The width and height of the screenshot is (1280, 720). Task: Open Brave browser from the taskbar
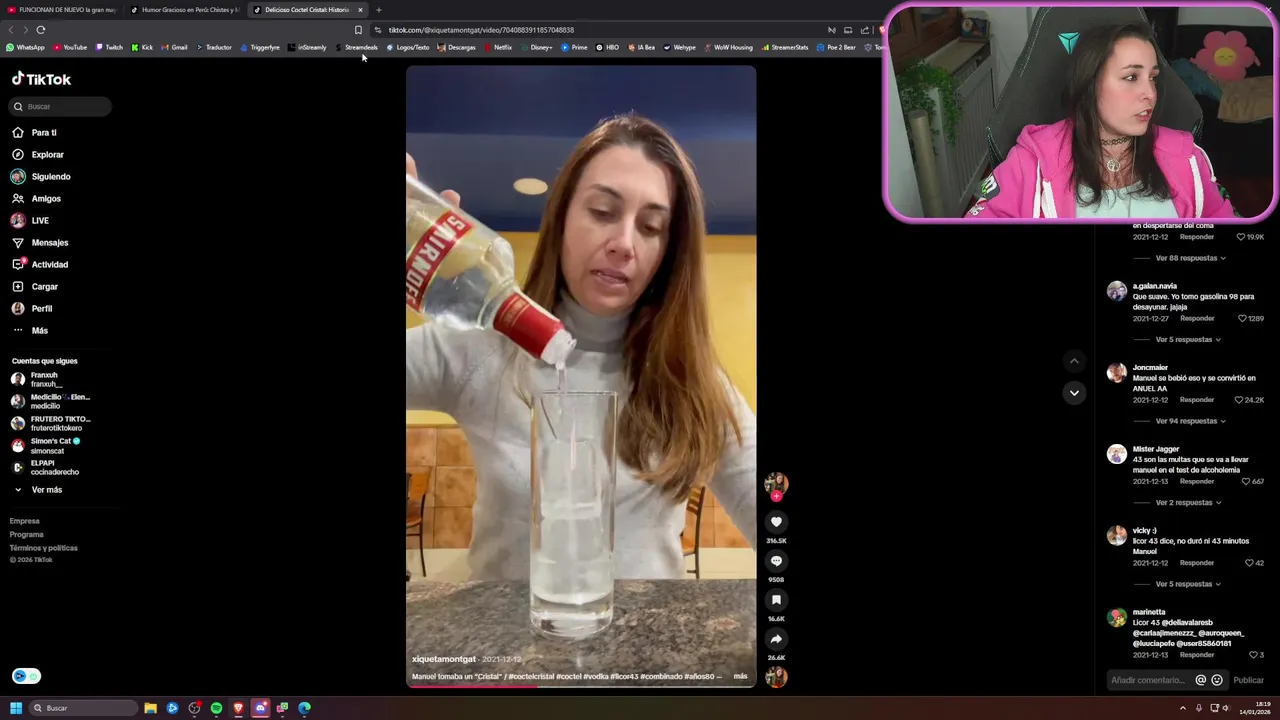pos(238,708)
